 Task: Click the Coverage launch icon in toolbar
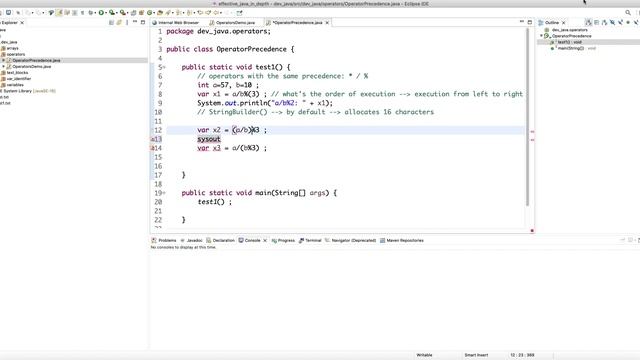(x=111, y=13)
